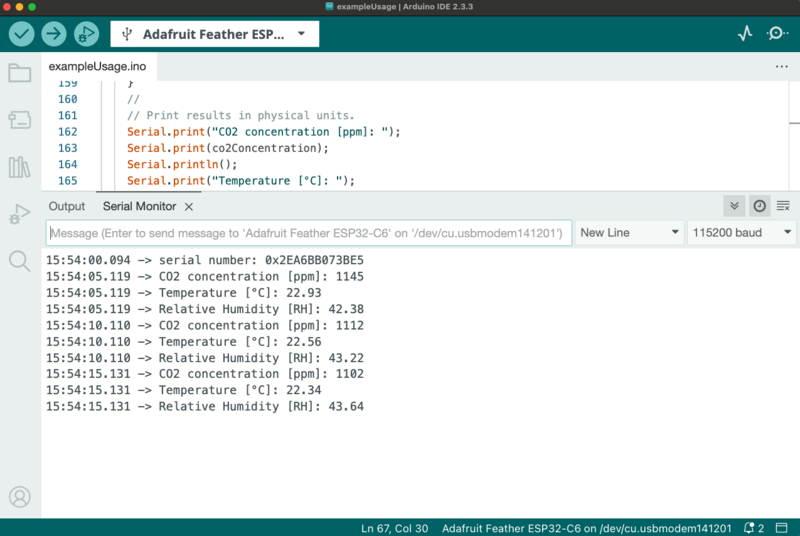Open the Library Manager books icon
This screenshot has height=536, width=800.
pos(20,167)
